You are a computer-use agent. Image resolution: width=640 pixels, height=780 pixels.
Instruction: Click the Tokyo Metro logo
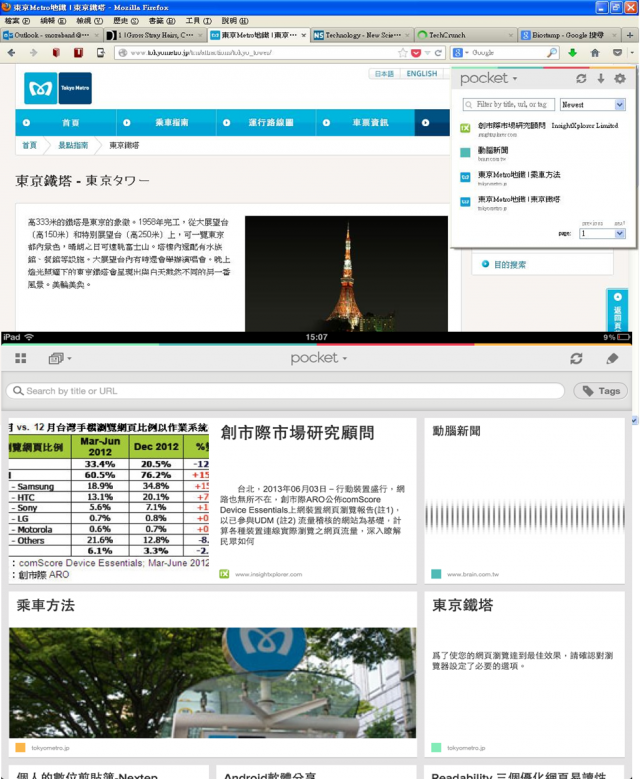(x=58, y=88)
